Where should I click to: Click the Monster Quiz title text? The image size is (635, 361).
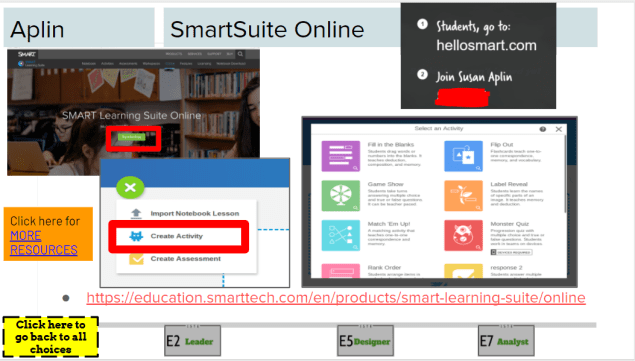coord(509,224)
